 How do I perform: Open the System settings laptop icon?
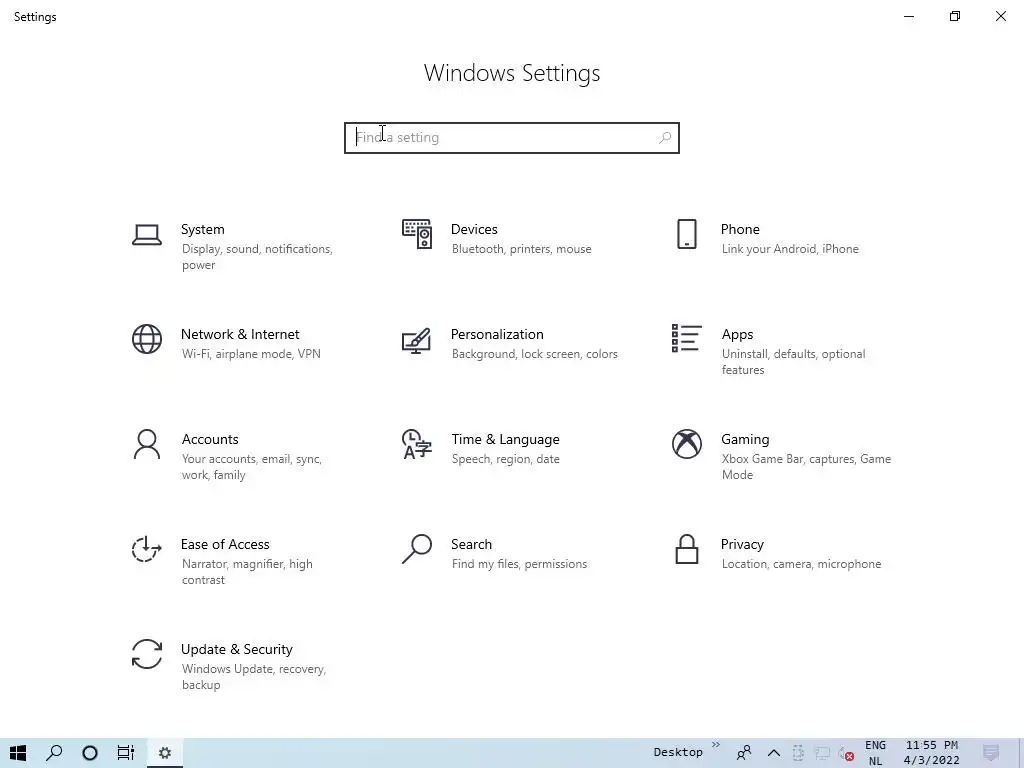tap(147, 235)
